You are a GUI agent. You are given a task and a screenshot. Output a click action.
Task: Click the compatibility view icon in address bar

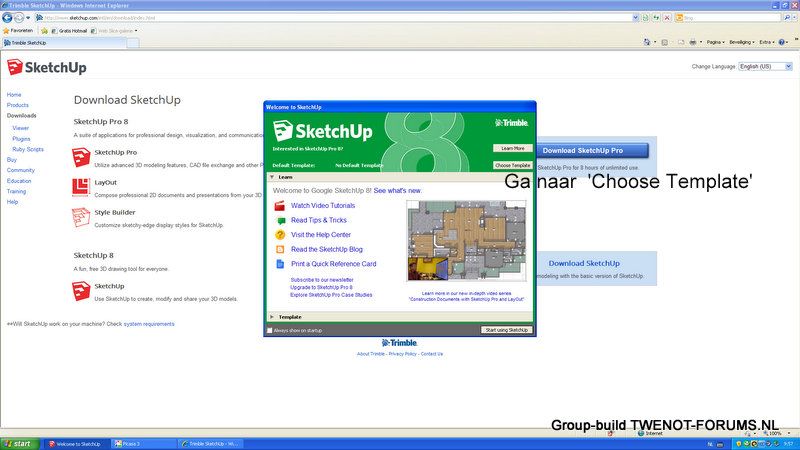[645, 18]
